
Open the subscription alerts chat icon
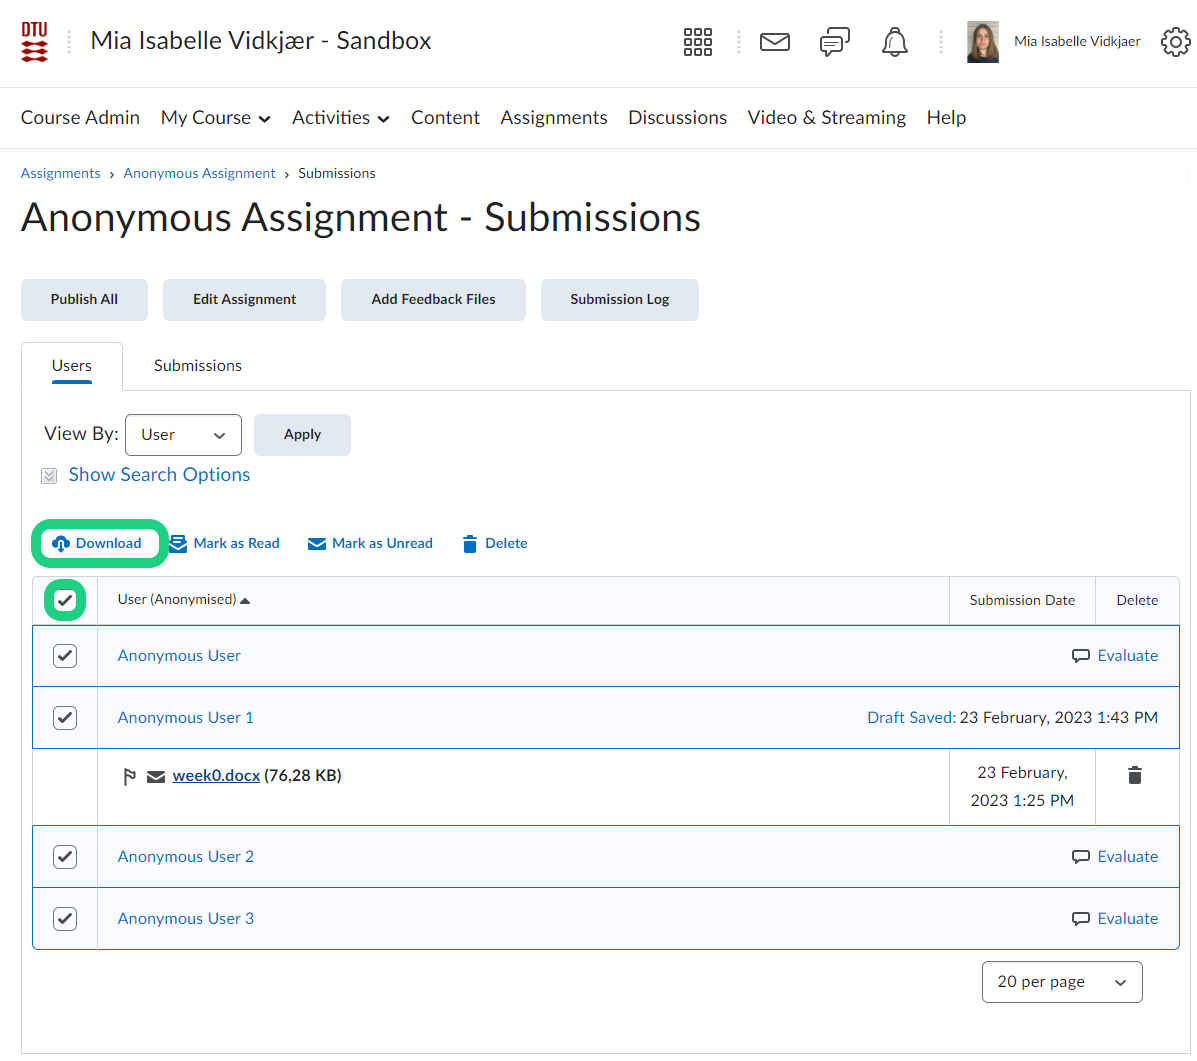[834, 42]
